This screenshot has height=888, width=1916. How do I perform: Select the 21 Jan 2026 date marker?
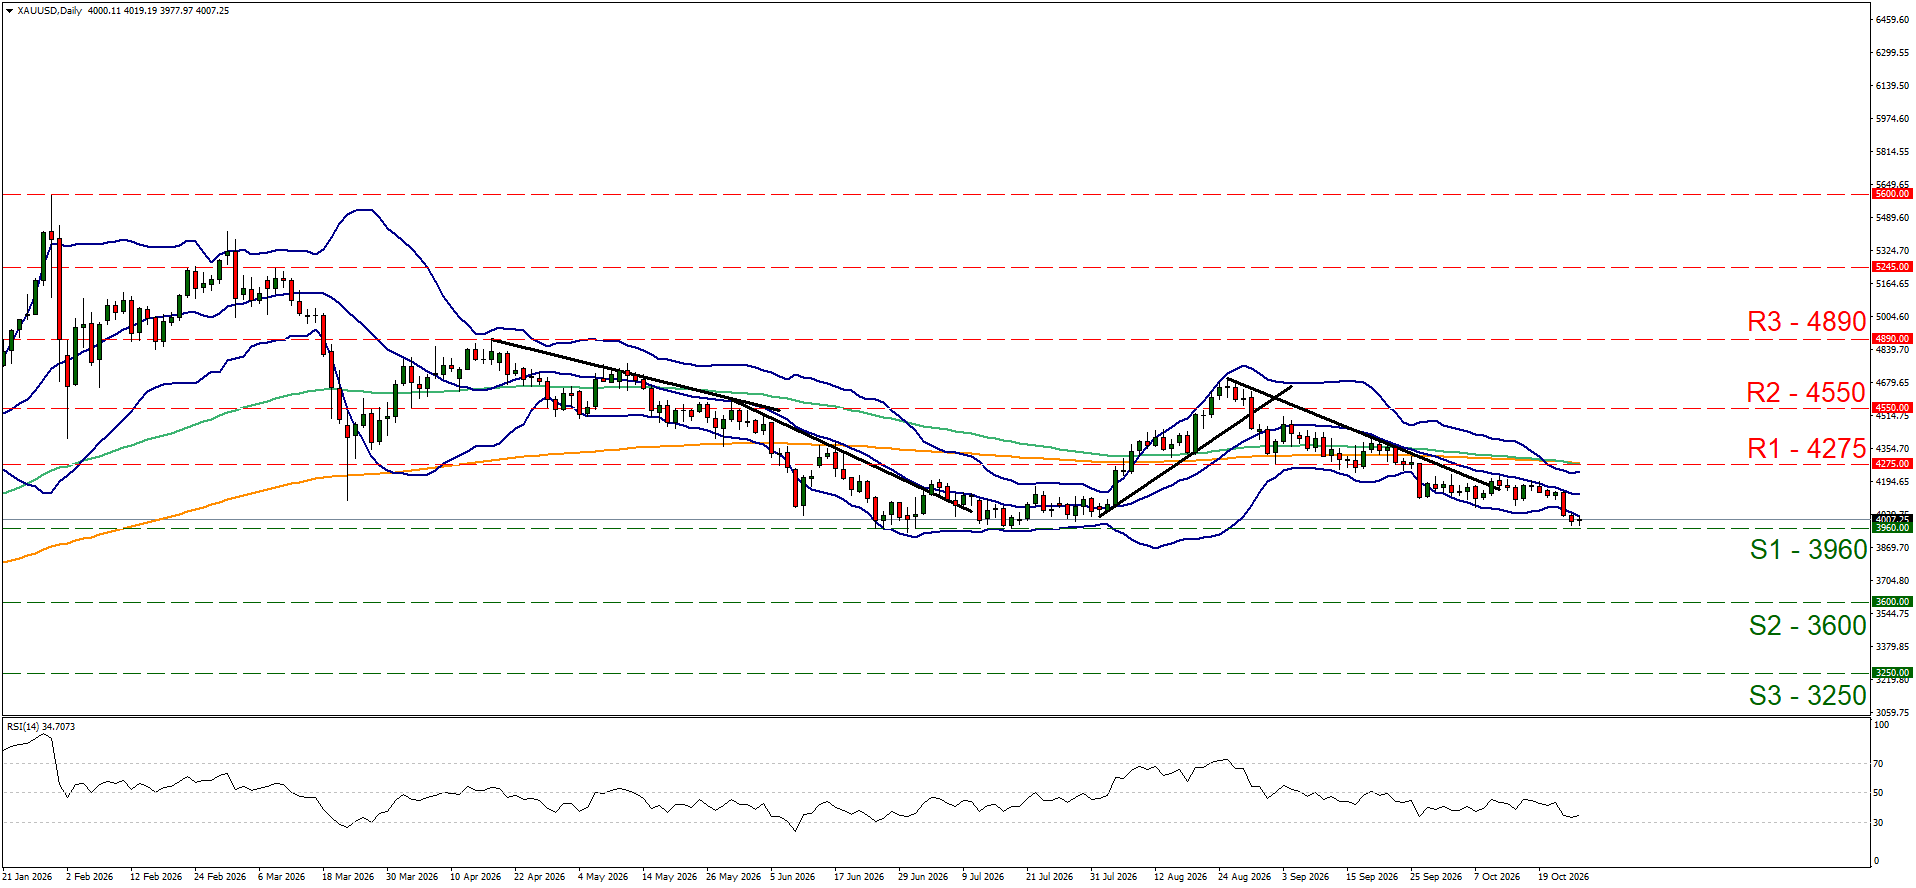point(27,877)
